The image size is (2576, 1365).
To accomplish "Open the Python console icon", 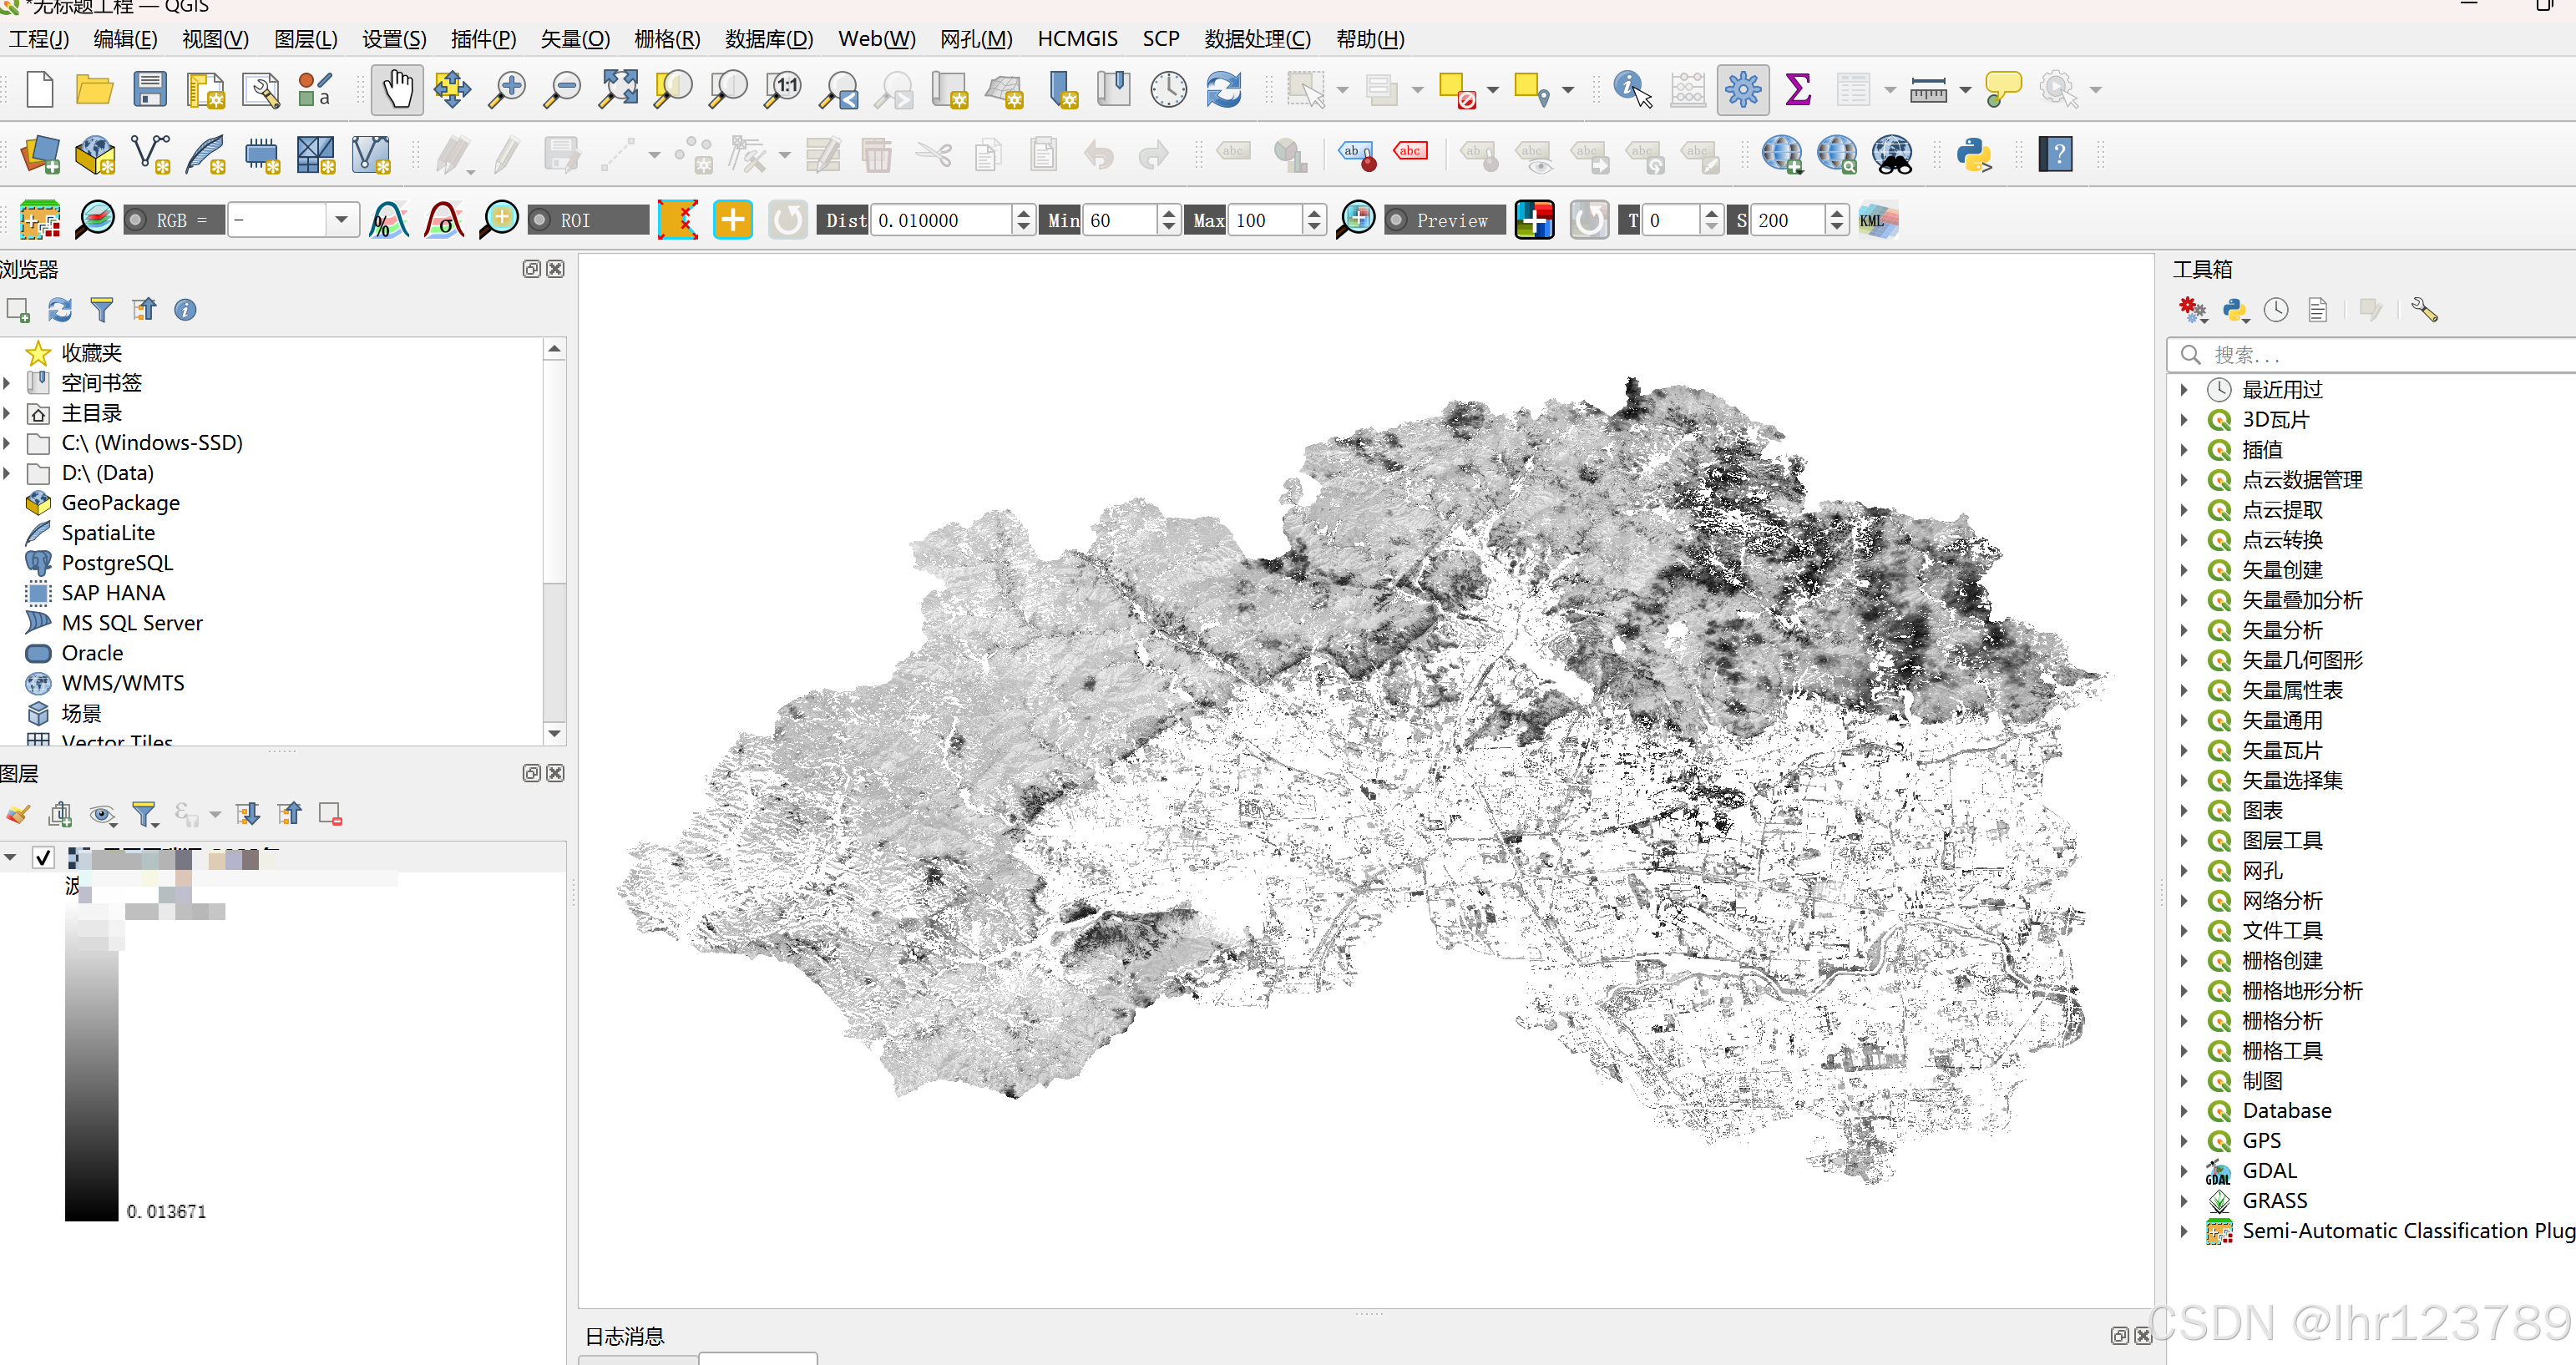I will (x=1974, y=155).
